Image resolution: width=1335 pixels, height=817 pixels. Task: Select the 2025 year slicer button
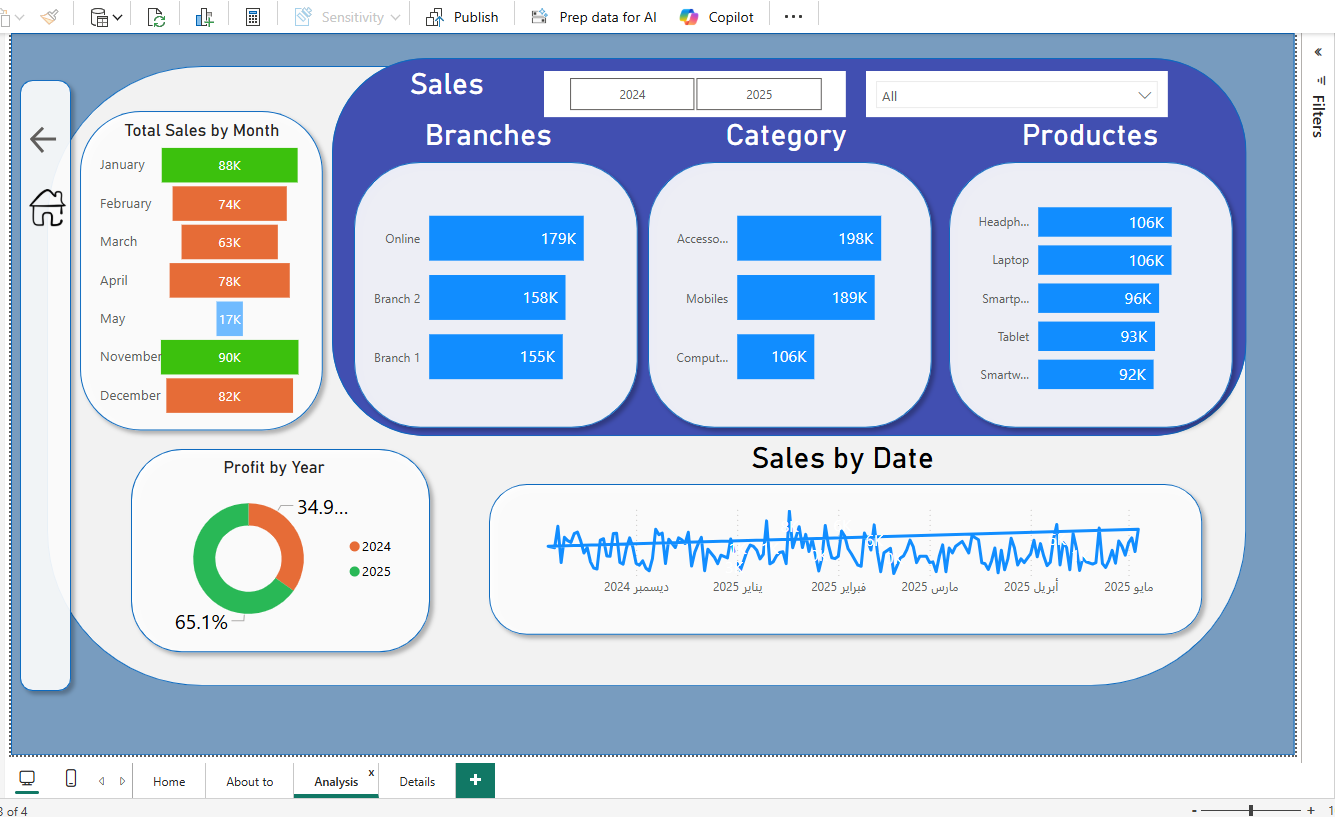tap(759, 95)
